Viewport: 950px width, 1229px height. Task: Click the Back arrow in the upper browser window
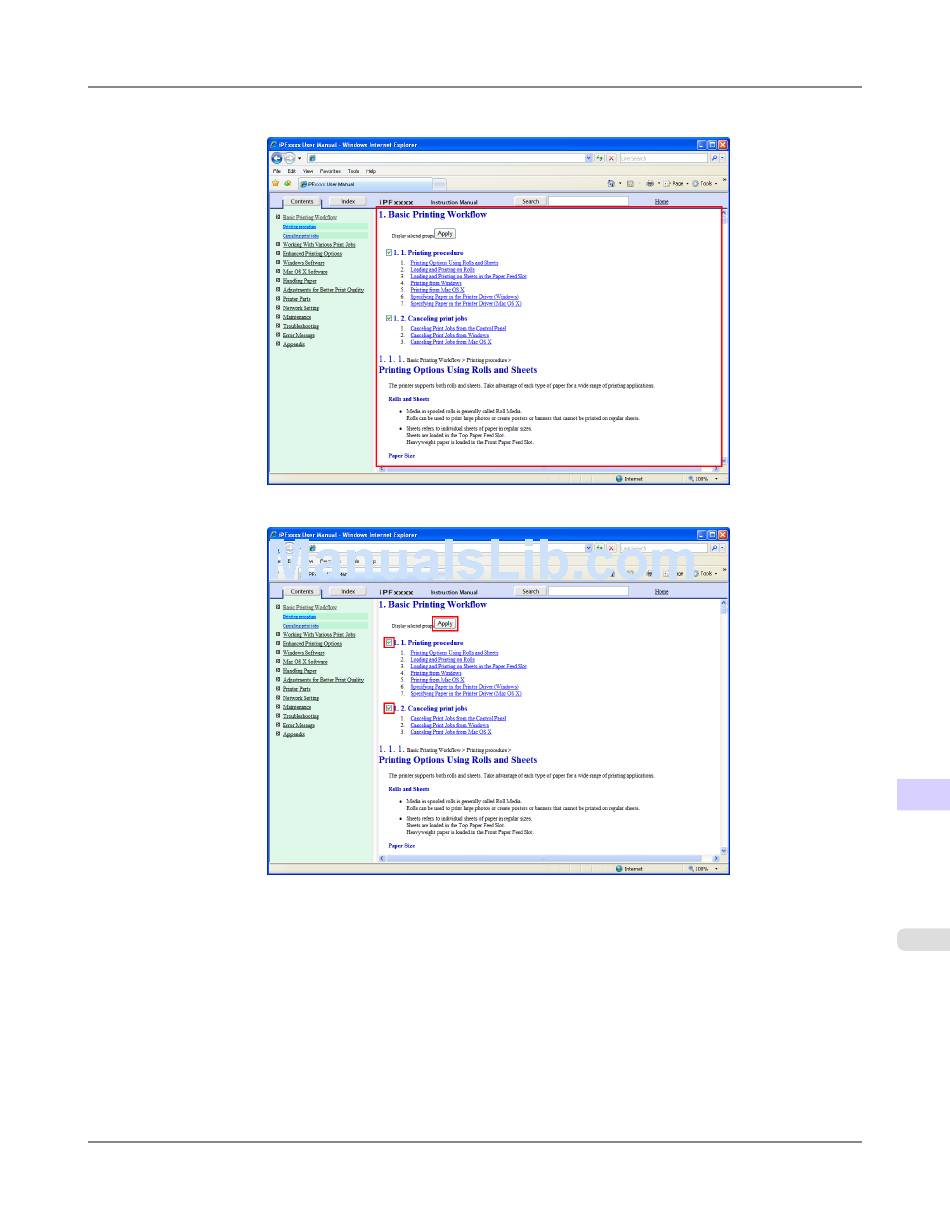pyautogui.click(x=276, y=158)
